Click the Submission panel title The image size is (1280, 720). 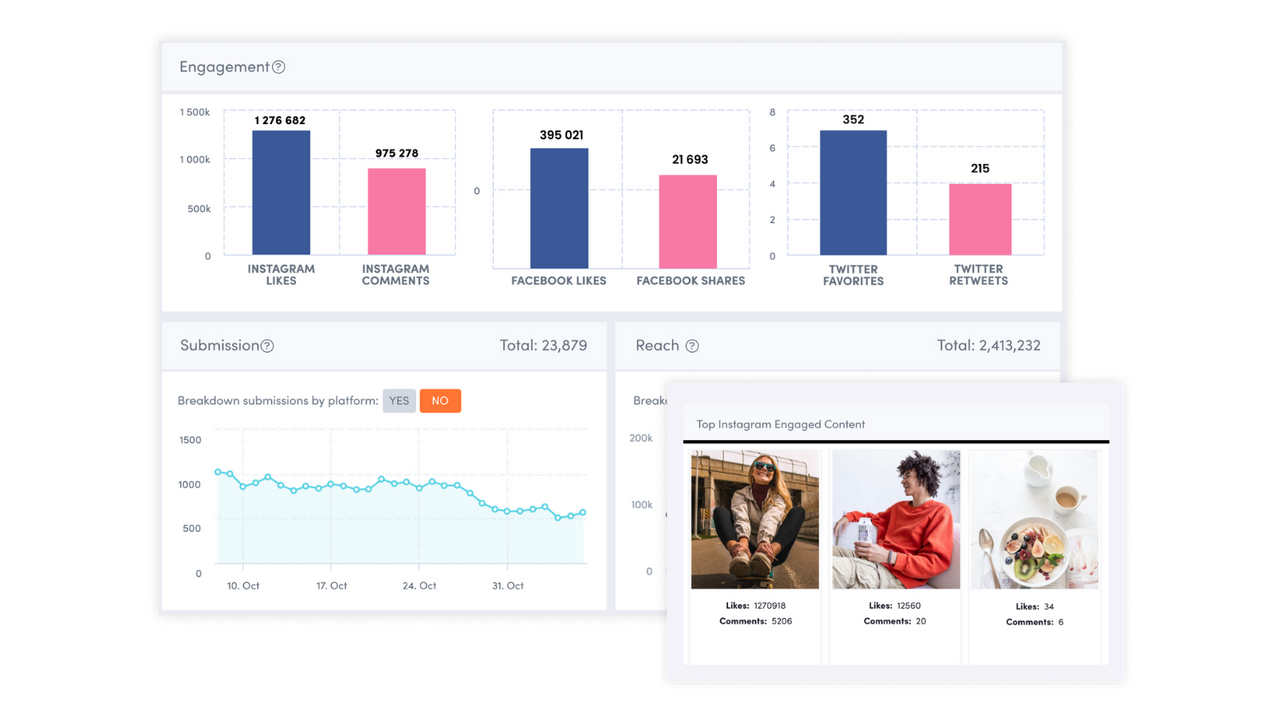pos(219,345)
